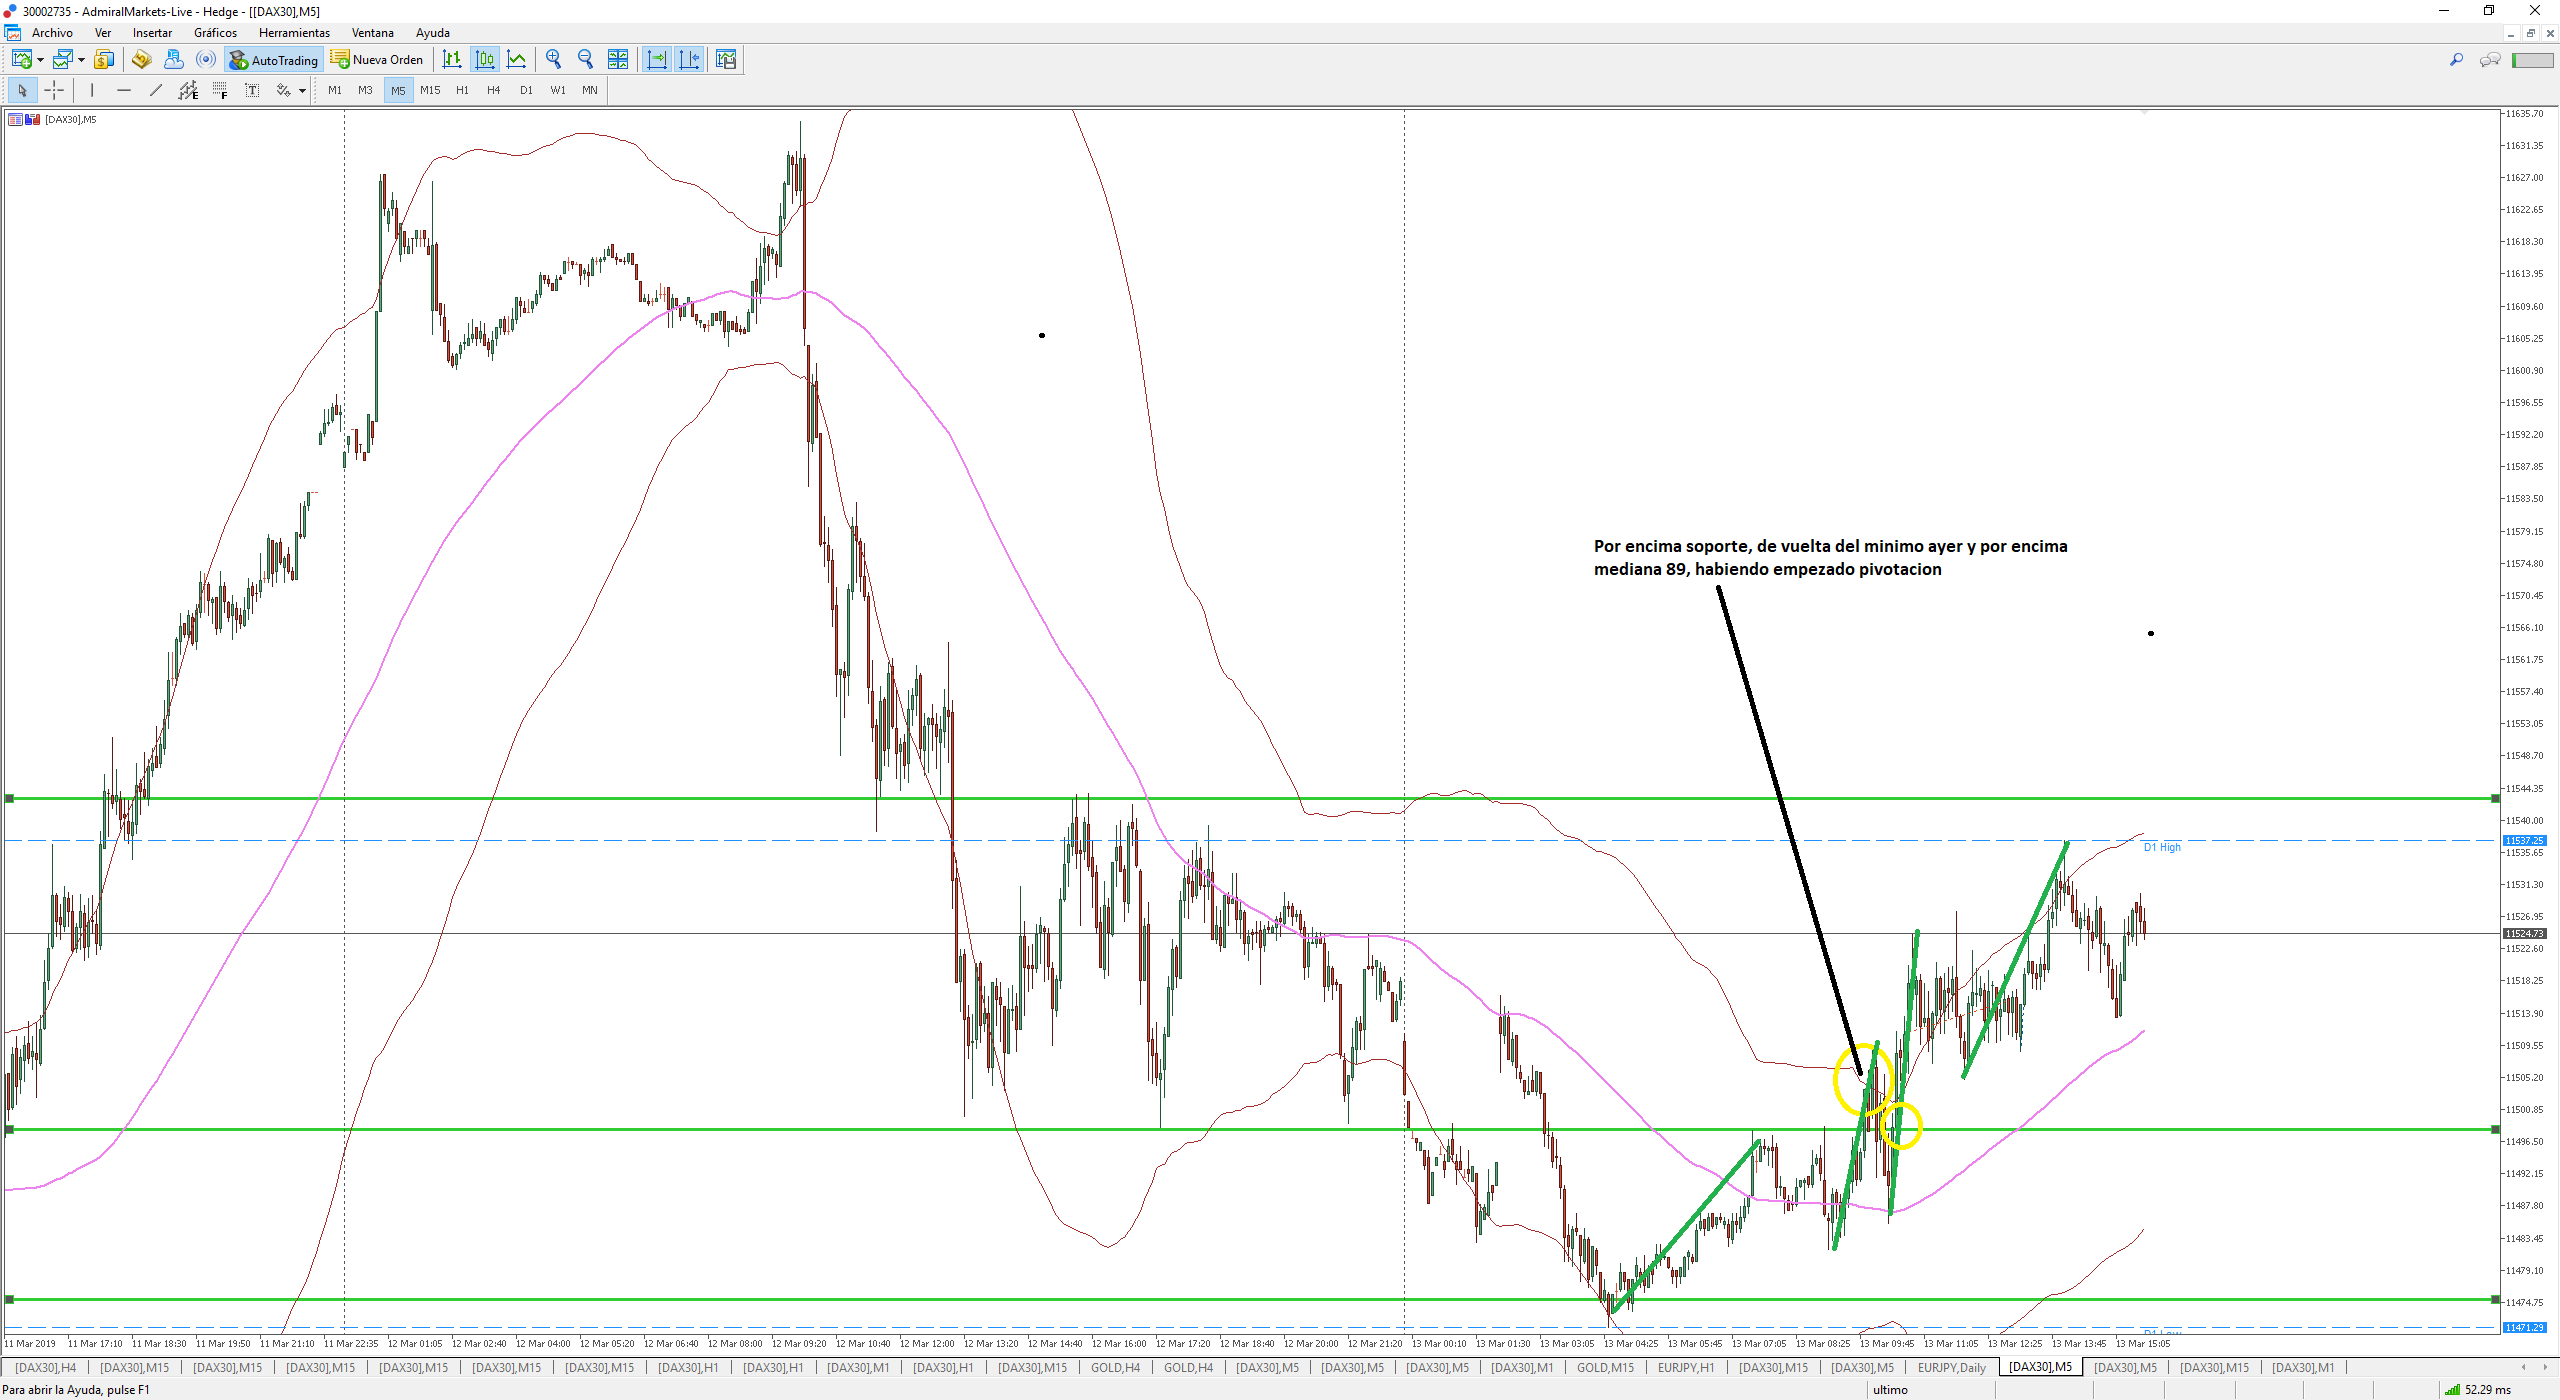Open the new chart dropdown arrow
The height and width of the screenshot is (1400, 2560).
40,61
